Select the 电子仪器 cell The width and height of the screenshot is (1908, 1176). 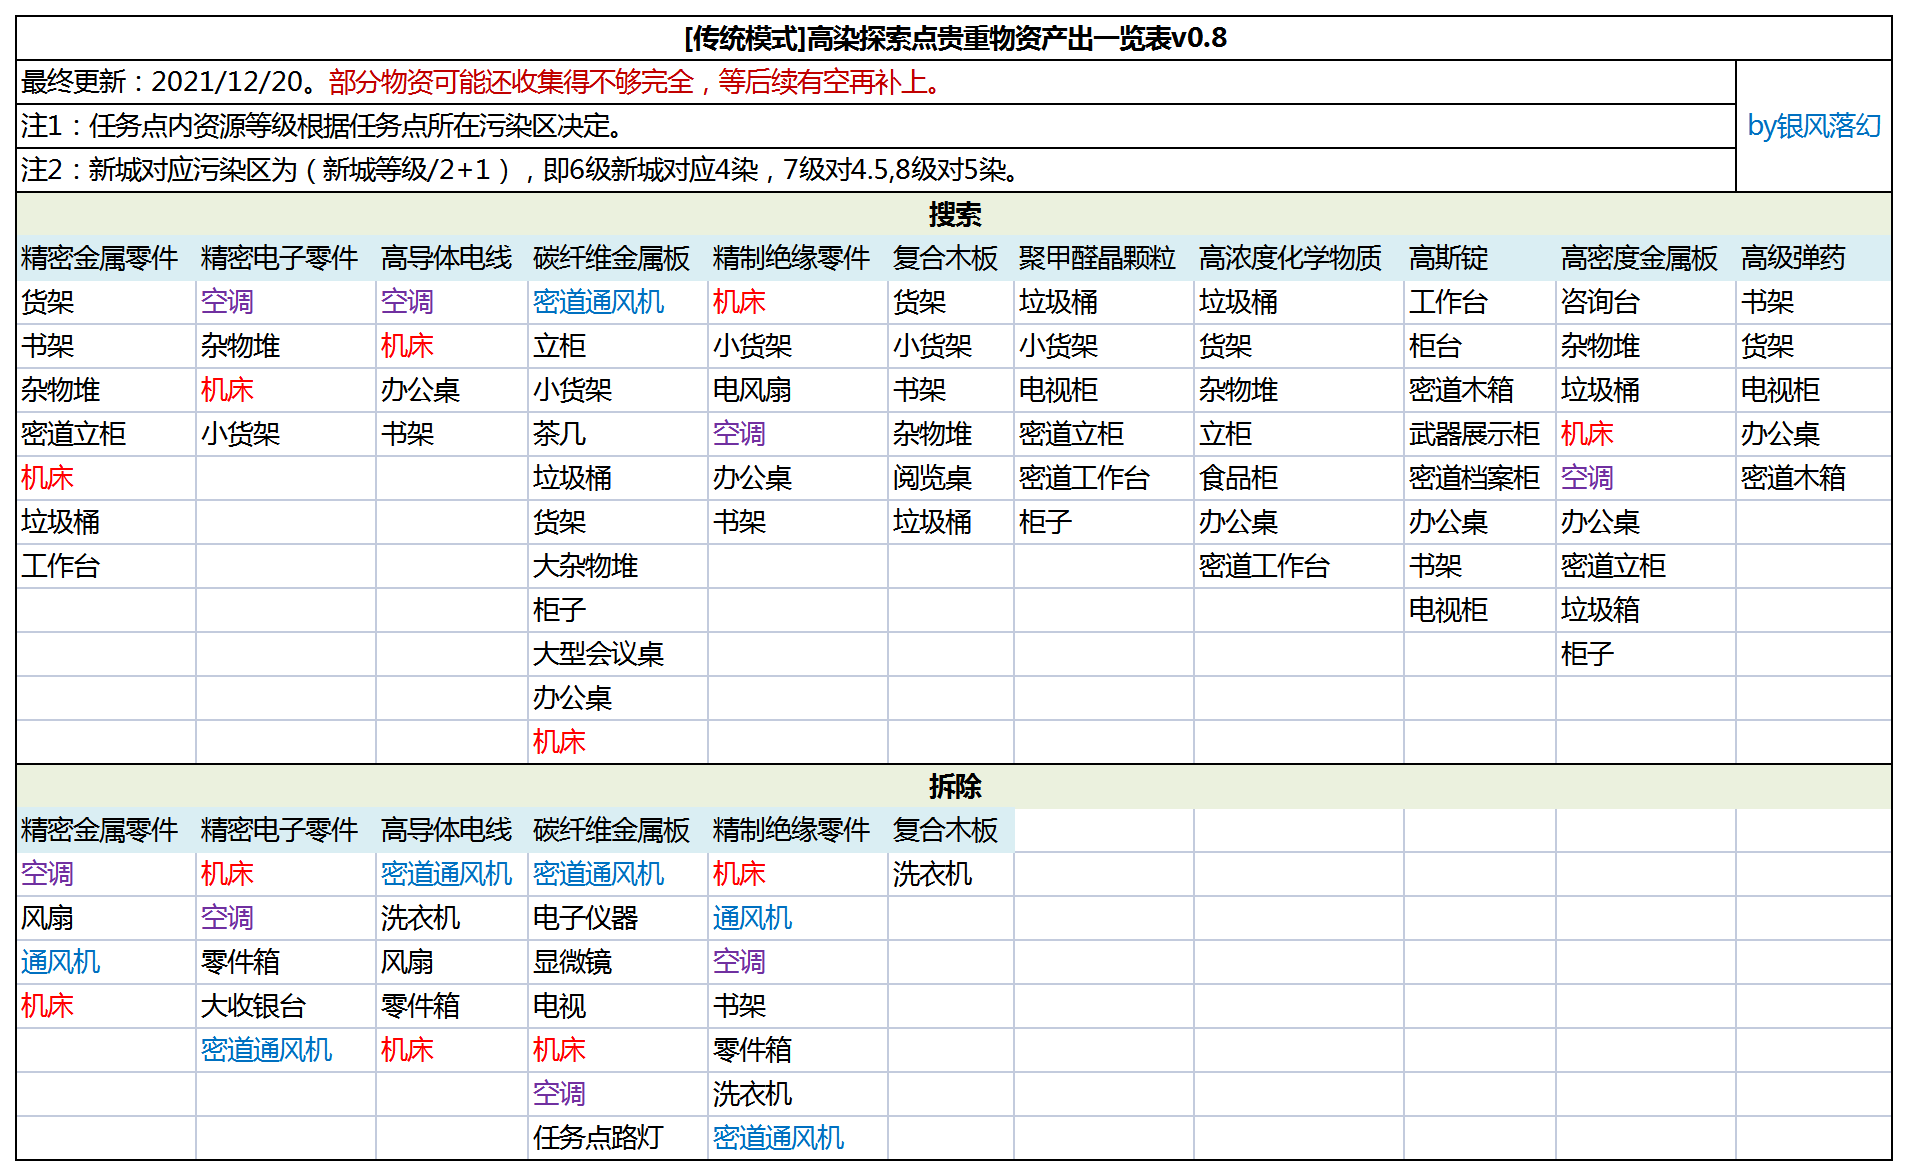click(617, 918)
